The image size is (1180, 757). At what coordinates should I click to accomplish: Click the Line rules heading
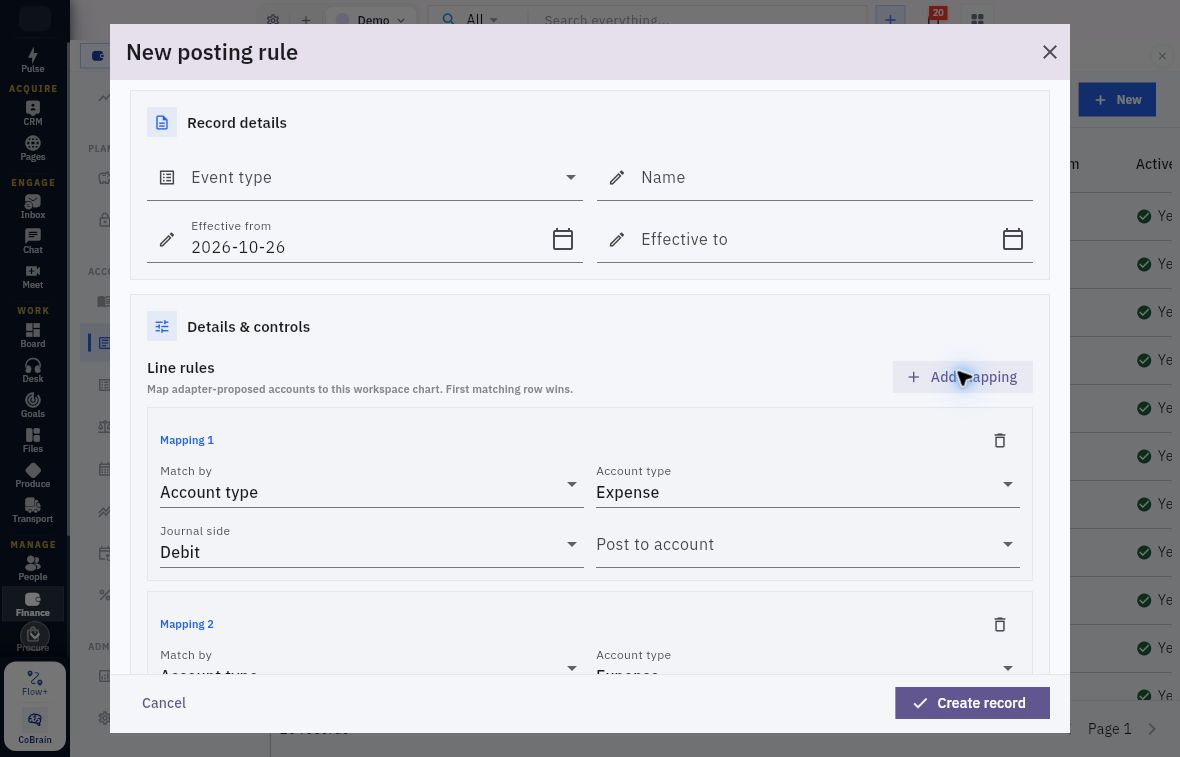[x=181, y=368]
